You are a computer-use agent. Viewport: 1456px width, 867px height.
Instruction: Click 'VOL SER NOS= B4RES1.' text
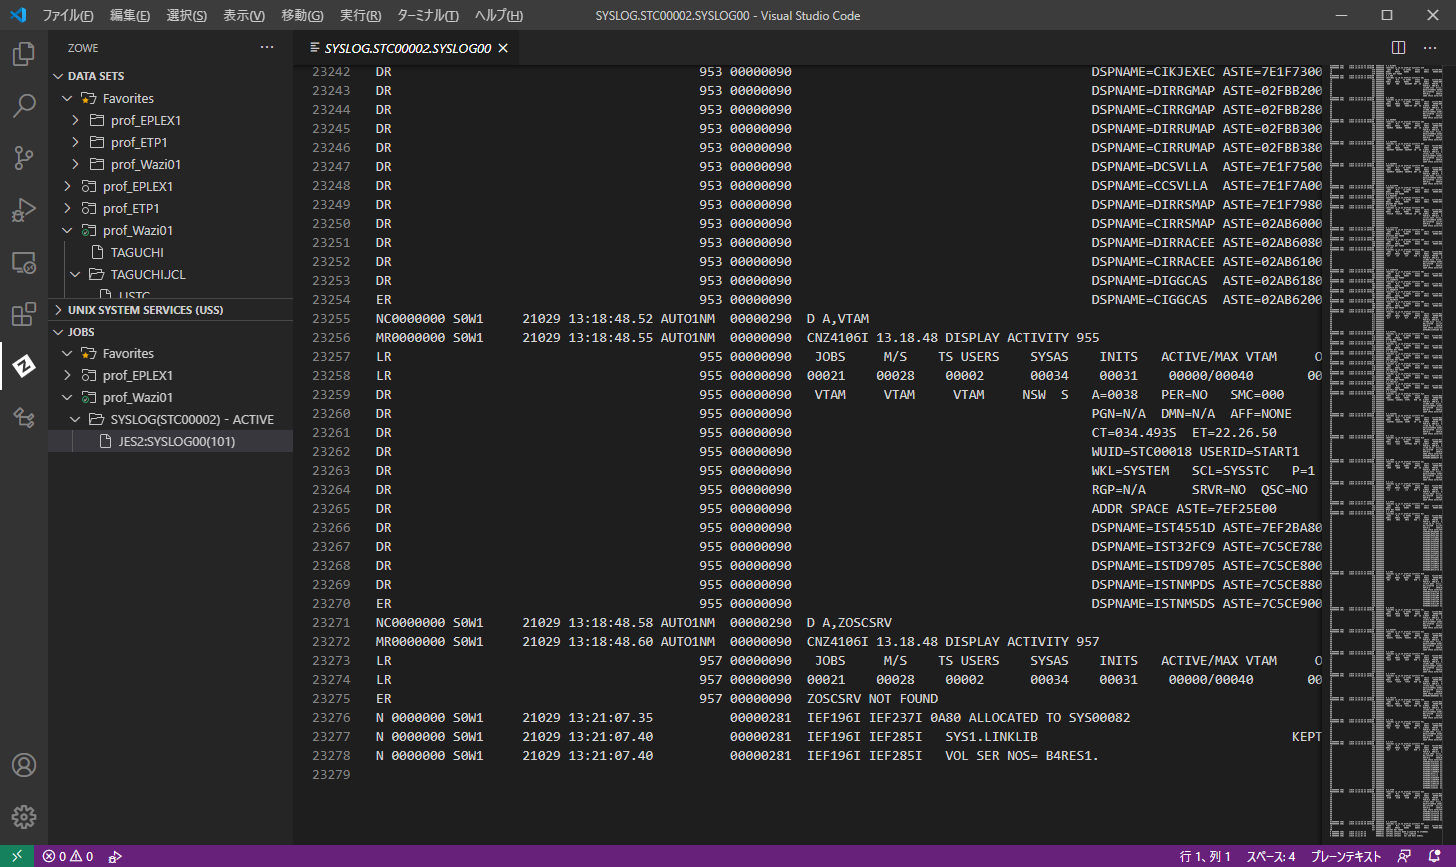(1022, 755)
